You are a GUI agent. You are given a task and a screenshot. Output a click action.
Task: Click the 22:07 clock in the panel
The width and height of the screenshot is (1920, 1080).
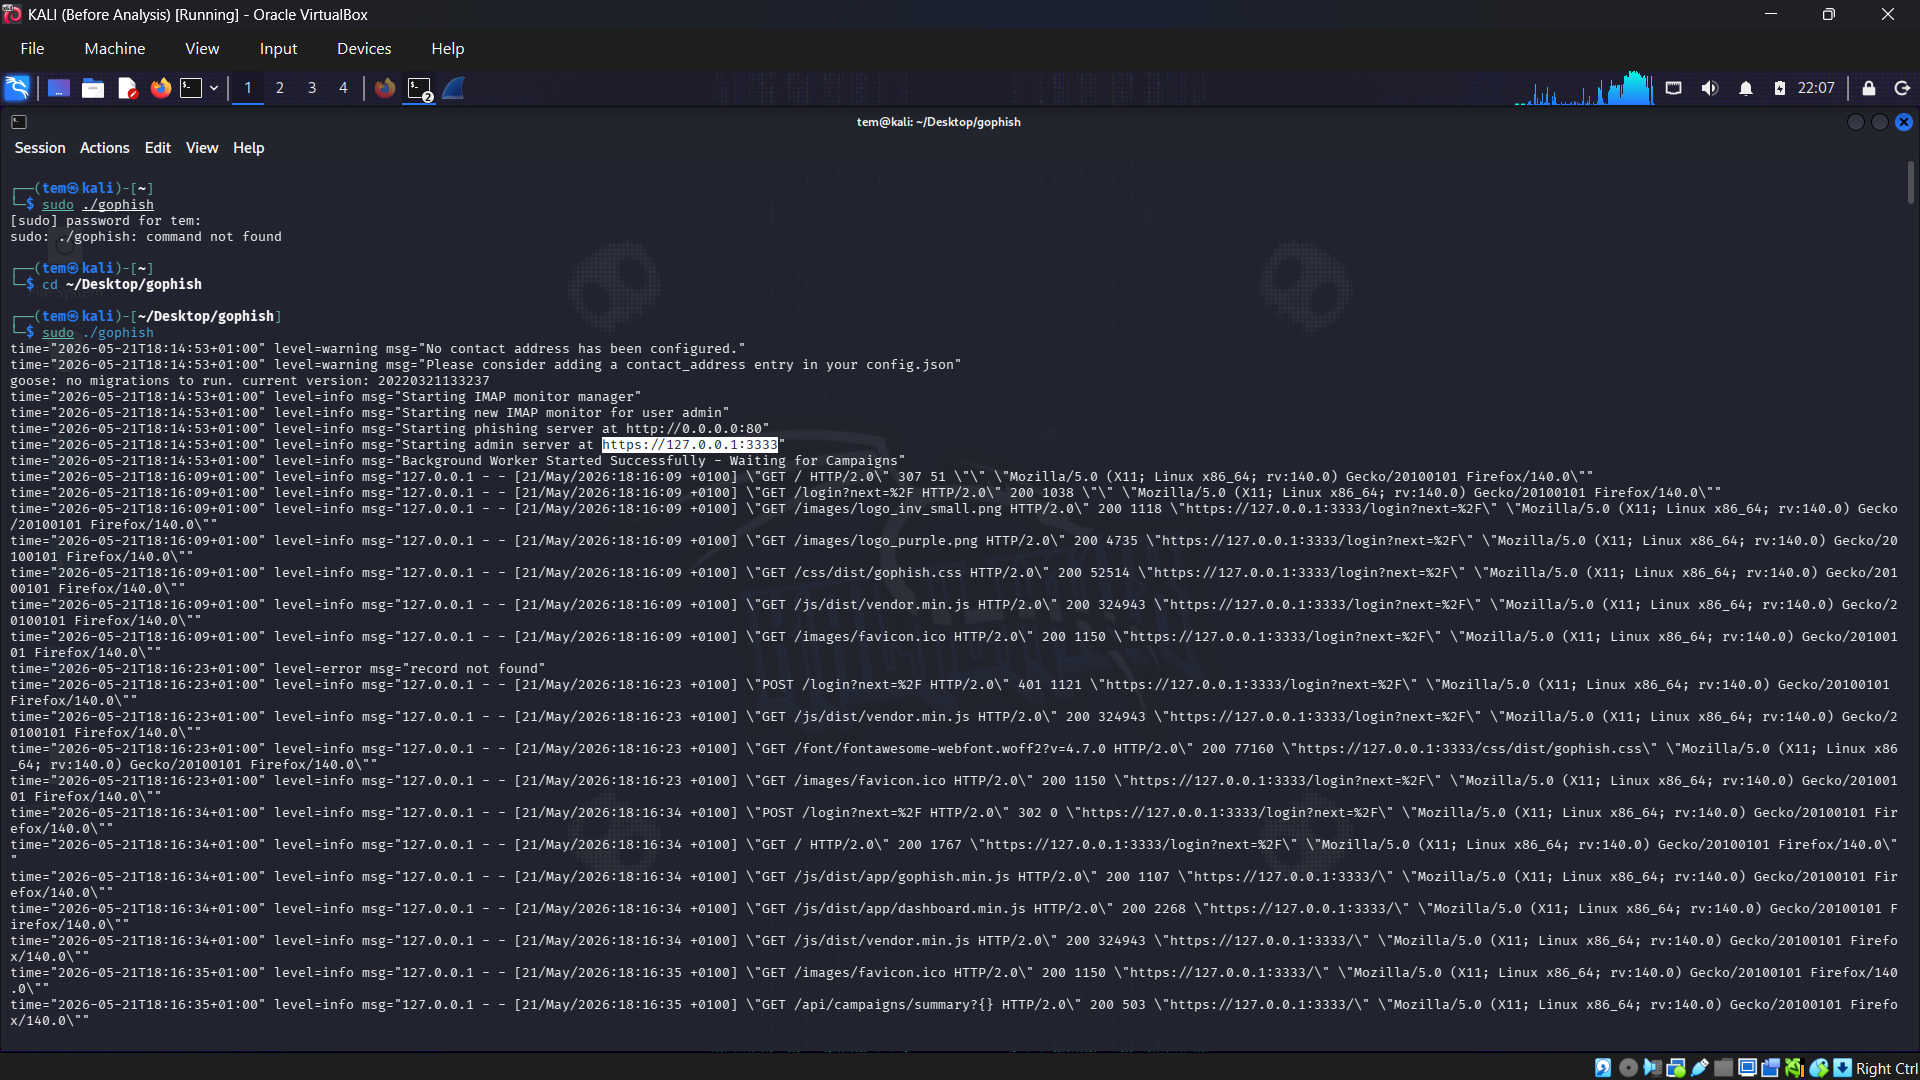click(x=1816, y=88)
